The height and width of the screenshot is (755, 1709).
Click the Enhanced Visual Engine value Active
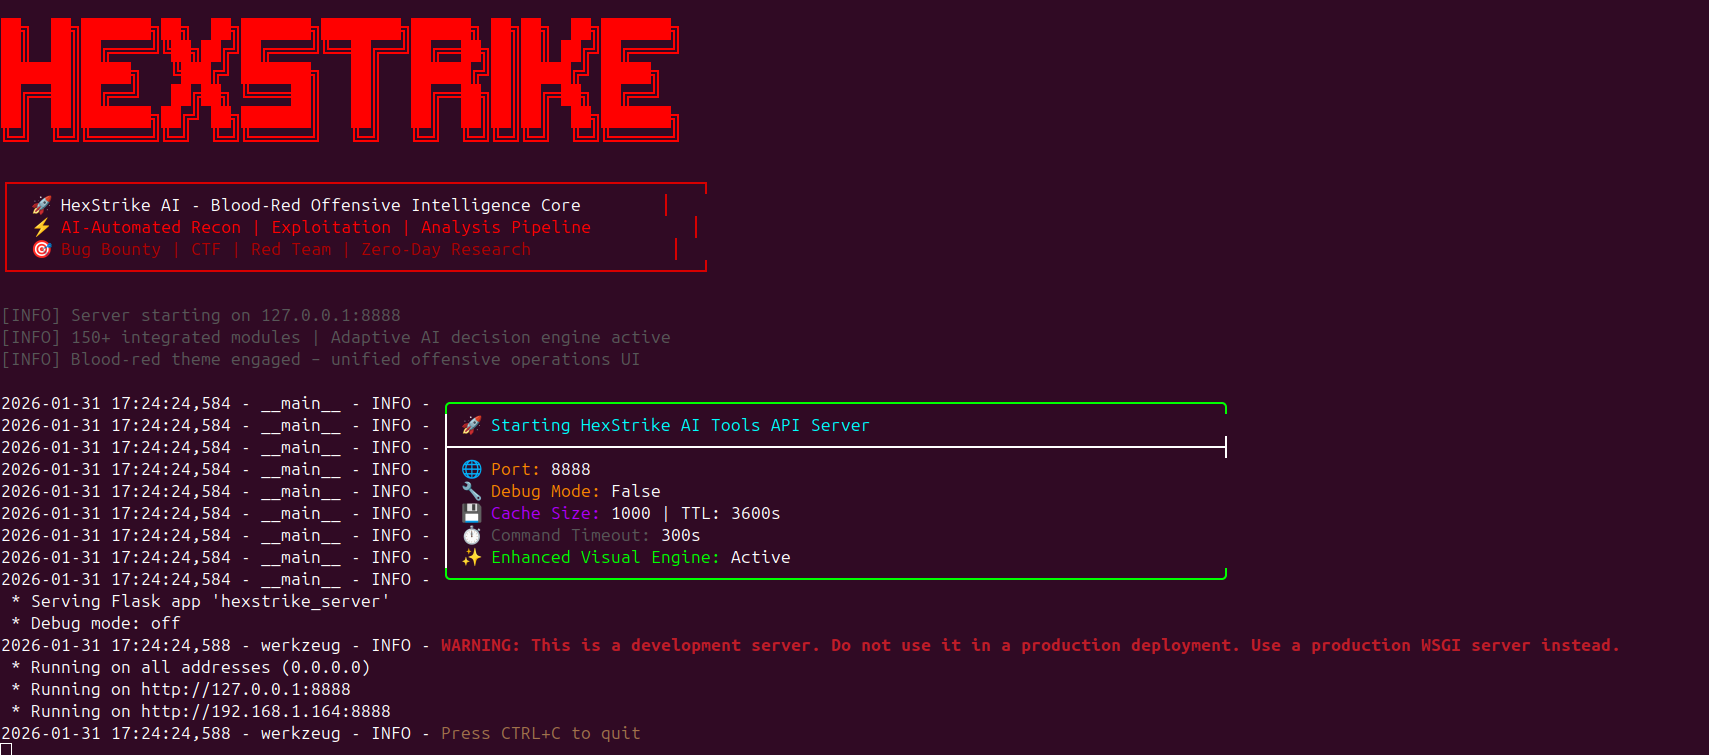tap(761, 557)
